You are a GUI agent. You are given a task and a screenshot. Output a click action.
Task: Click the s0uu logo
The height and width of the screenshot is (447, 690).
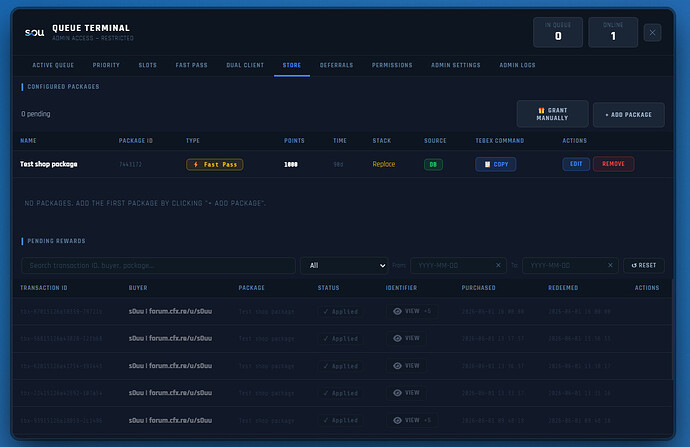click(x=34, y=33)
